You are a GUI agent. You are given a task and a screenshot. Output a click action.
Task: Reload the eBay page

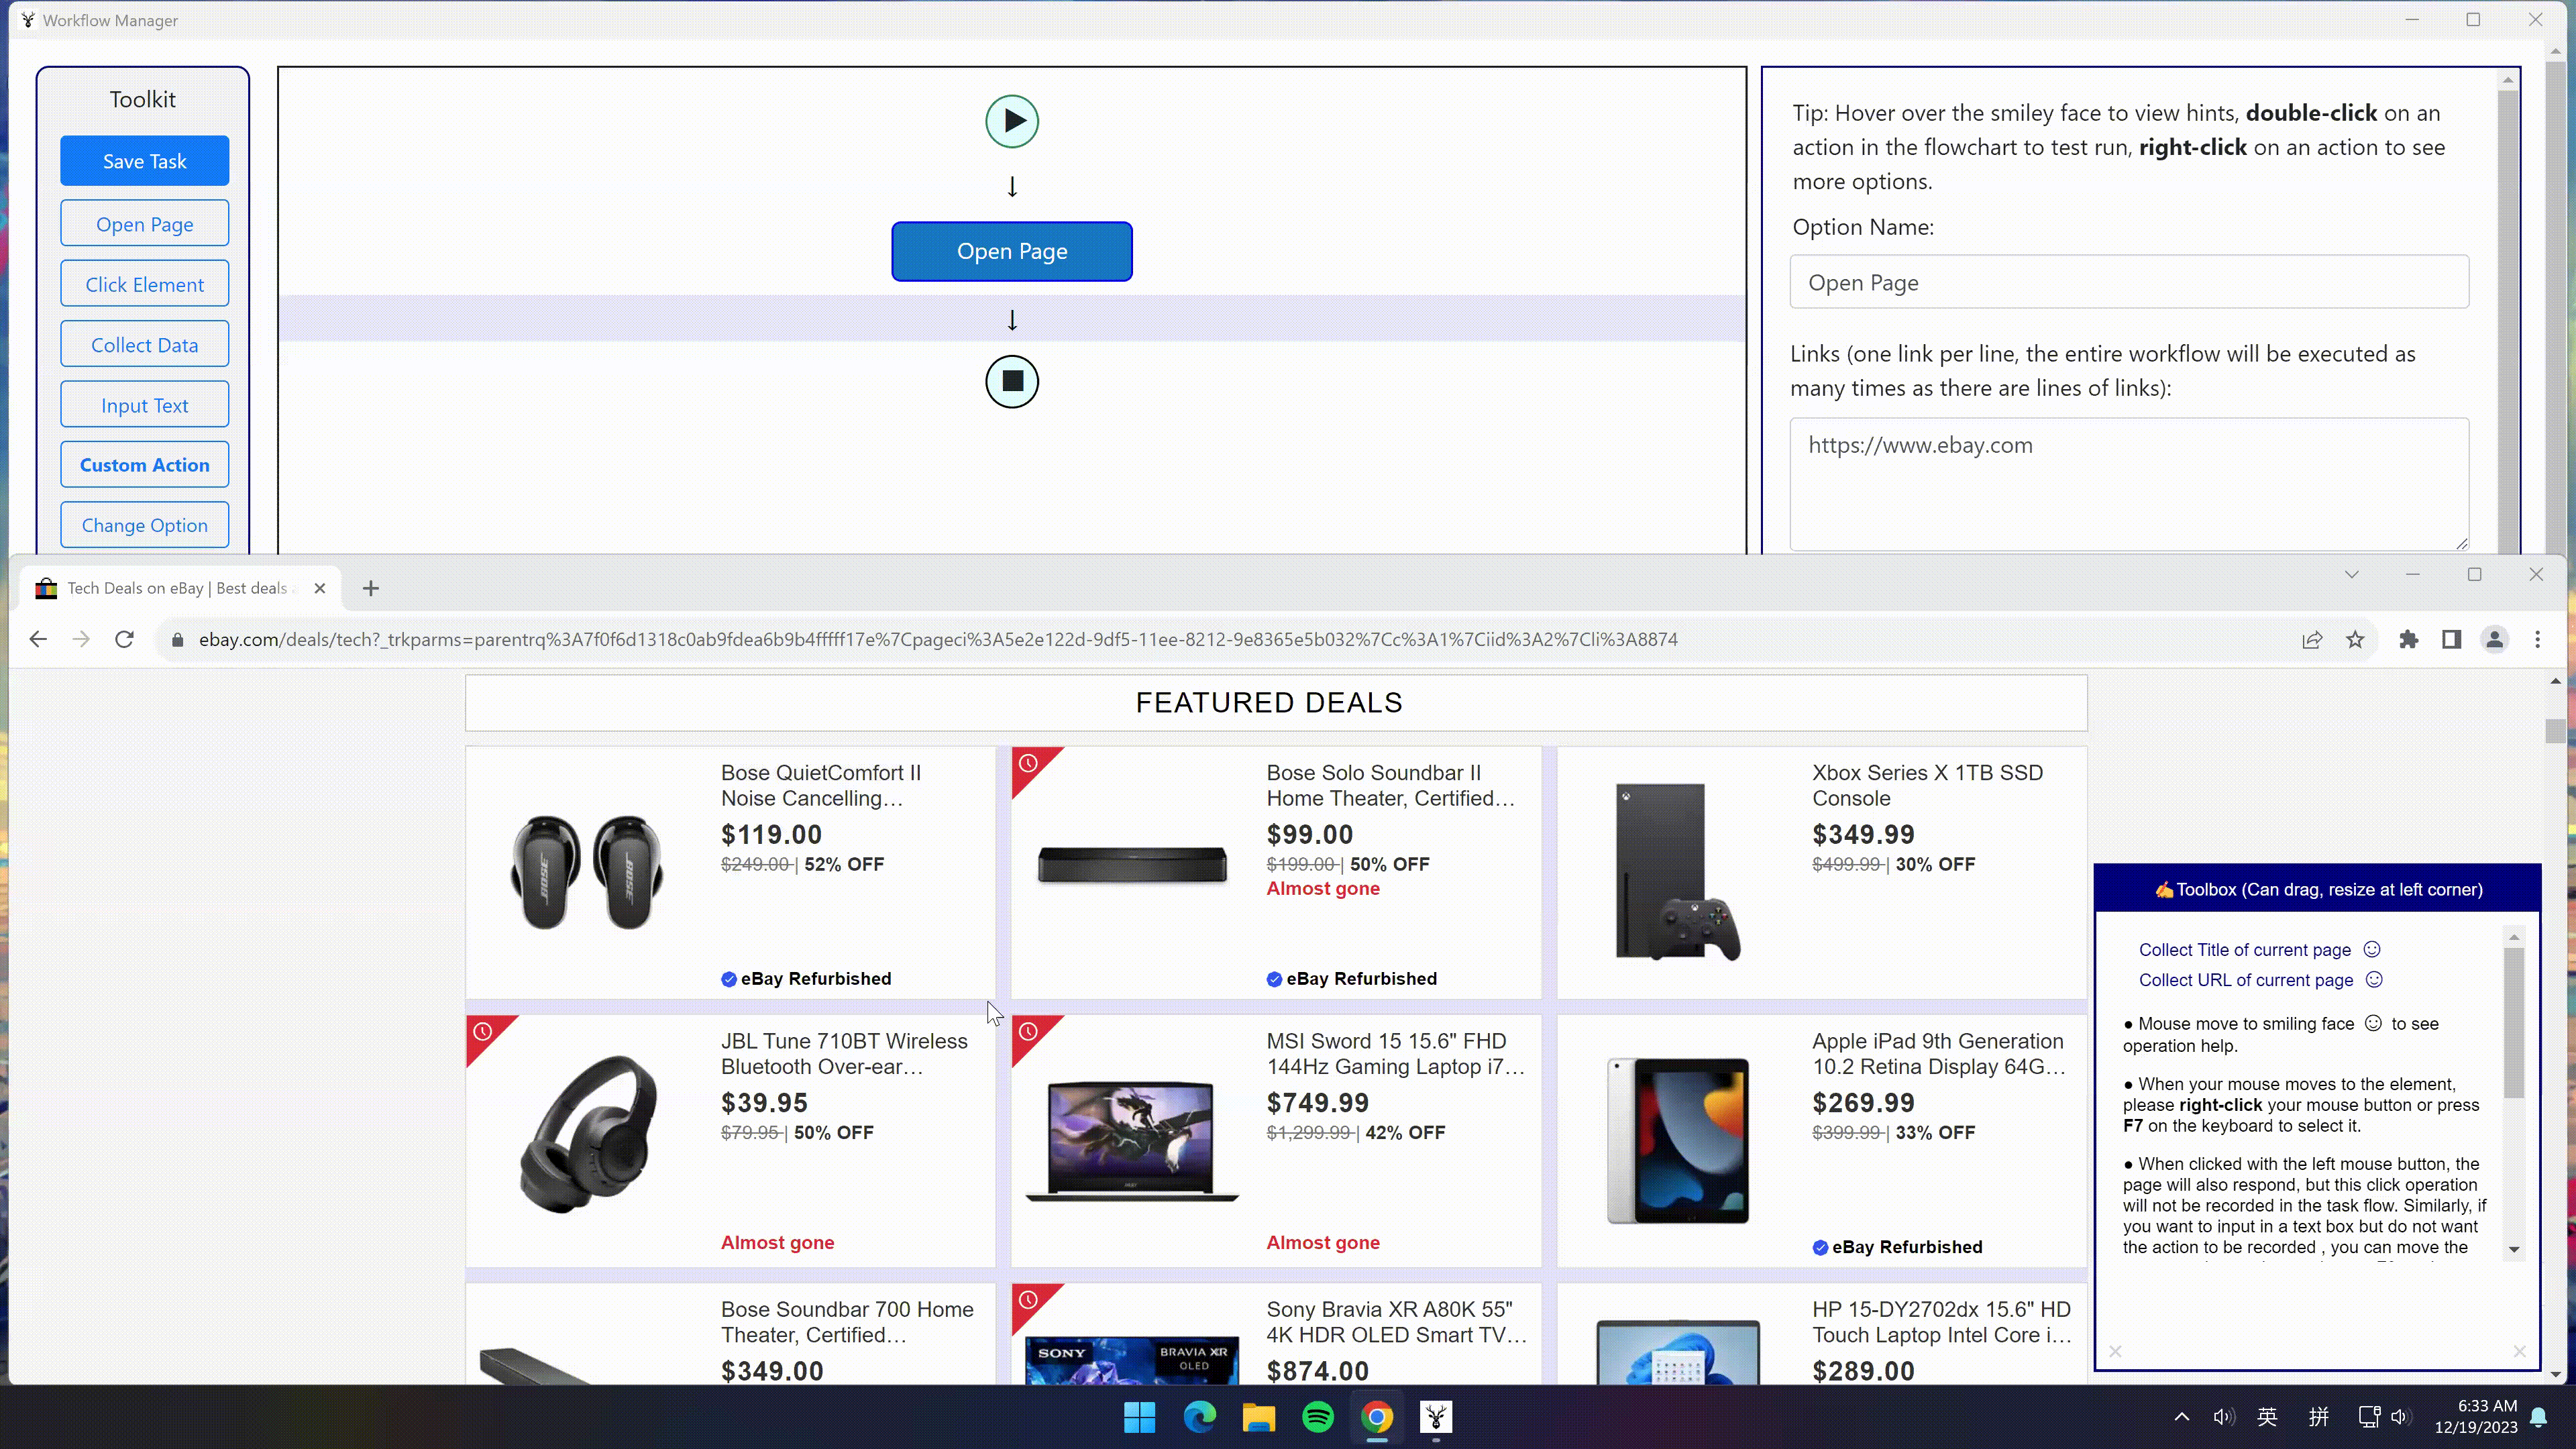pos(124,639)
